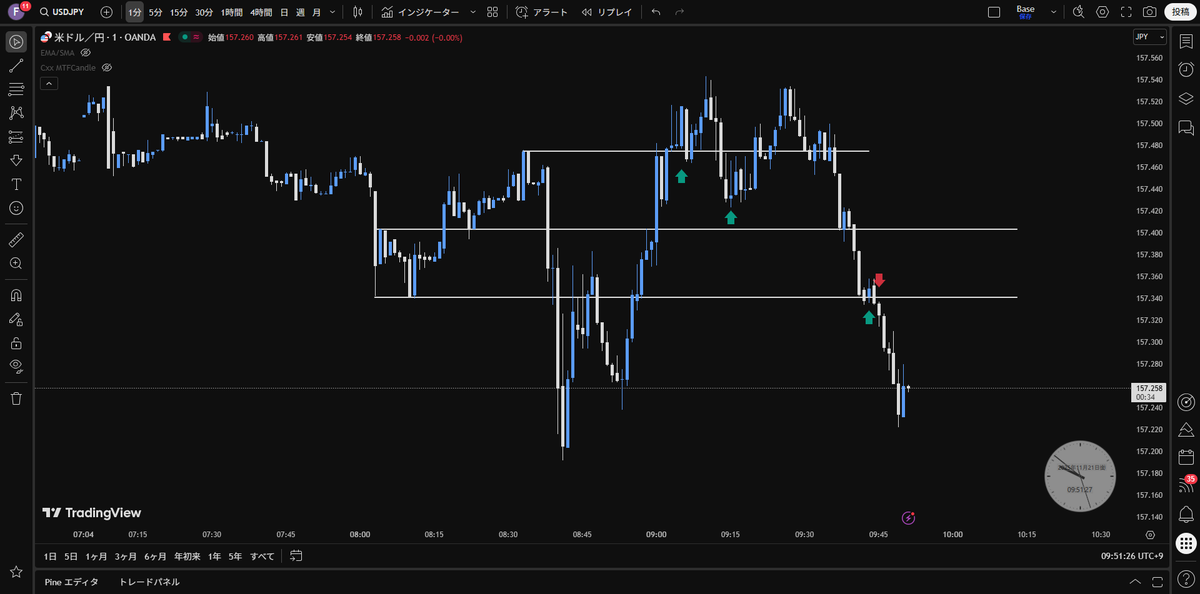The height and width of the screenshot is (594, 1200).
Task: Switch to the 30分 timeframe
Action: pyautogui.click(x=204, y=12)
